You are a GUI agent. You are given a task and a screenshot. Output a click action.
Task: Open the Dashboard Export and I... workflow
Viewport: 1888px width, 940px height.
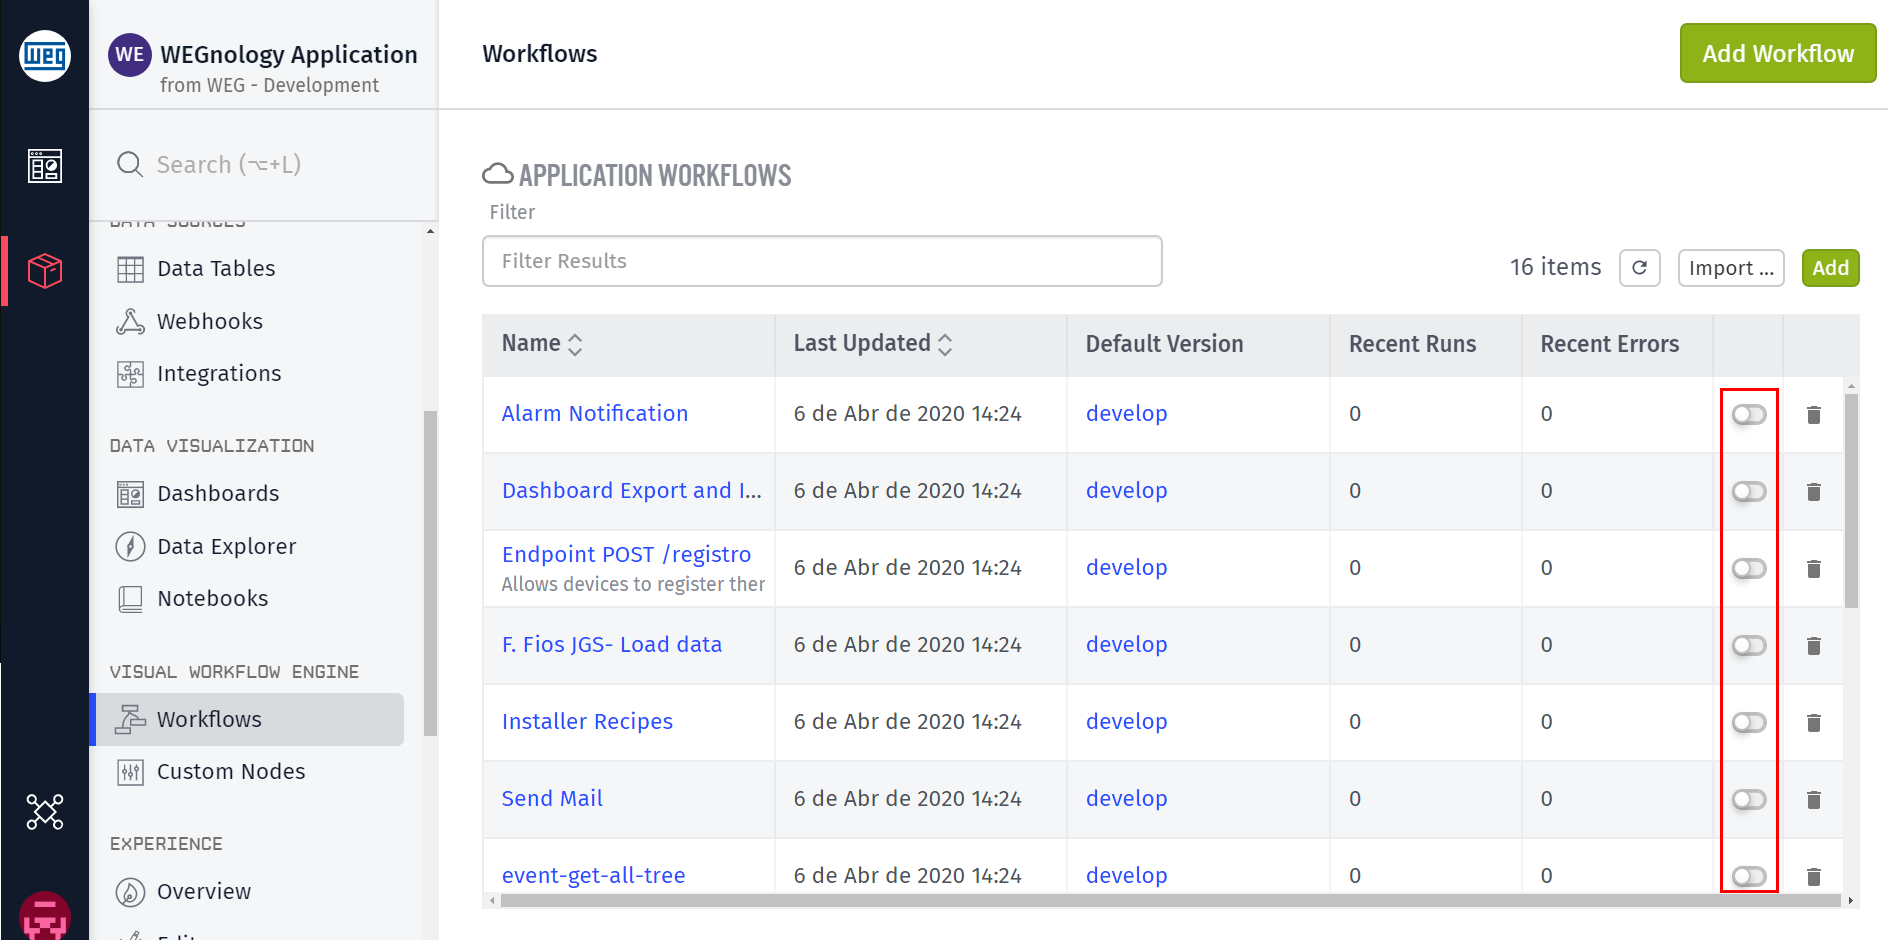pos(632,491)
